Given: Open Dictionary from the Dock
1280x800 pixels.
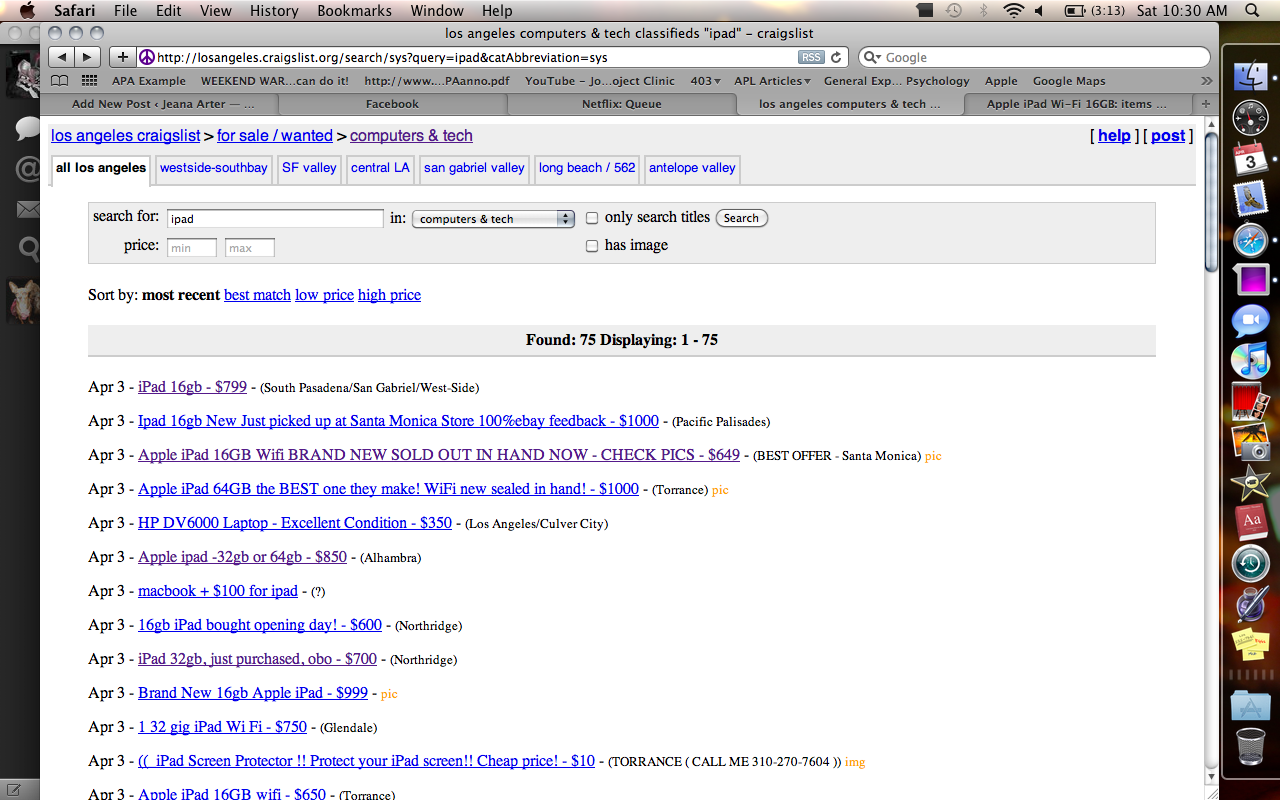Looking at the screenshot, I should pos(1250,523).
